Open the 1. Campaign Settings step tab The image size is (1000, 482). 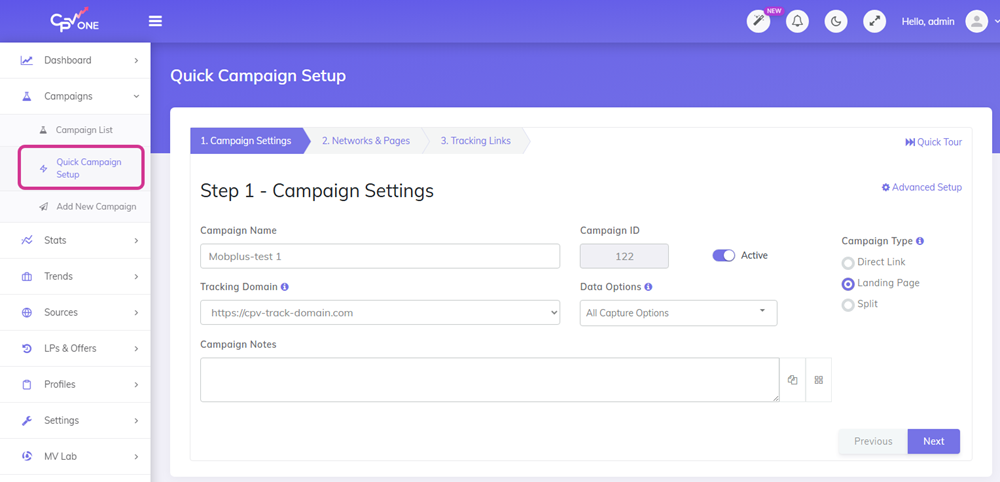coord(246,141)
